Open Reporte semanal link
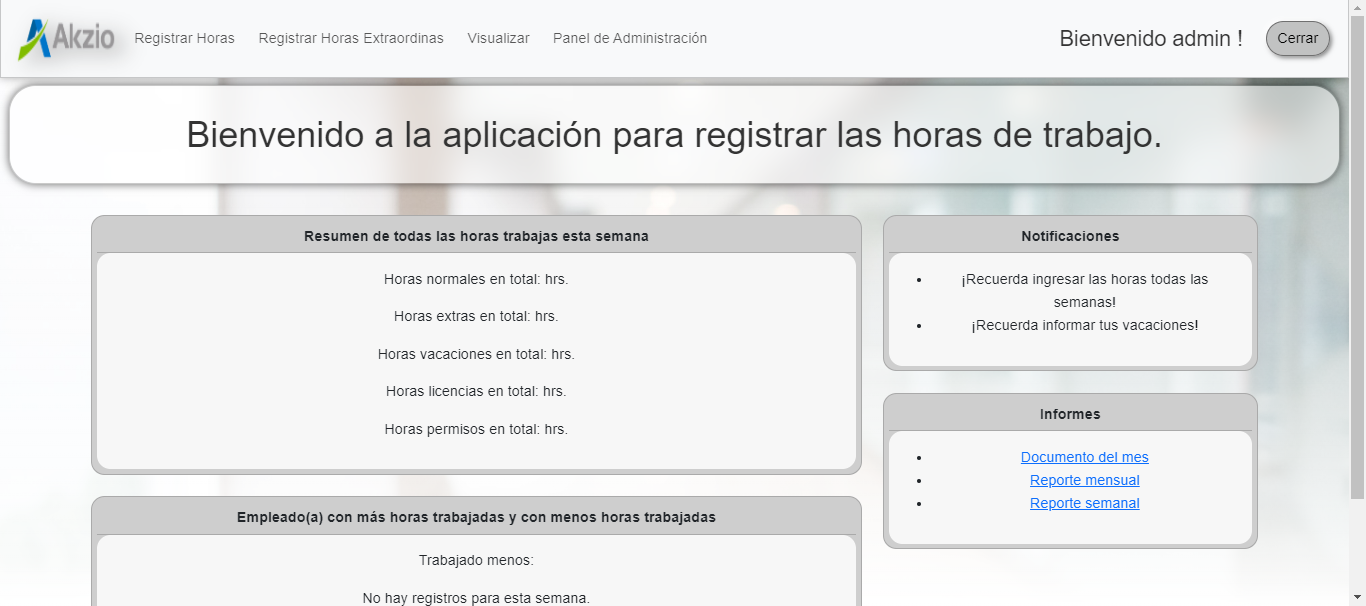 pos(1085,503)
